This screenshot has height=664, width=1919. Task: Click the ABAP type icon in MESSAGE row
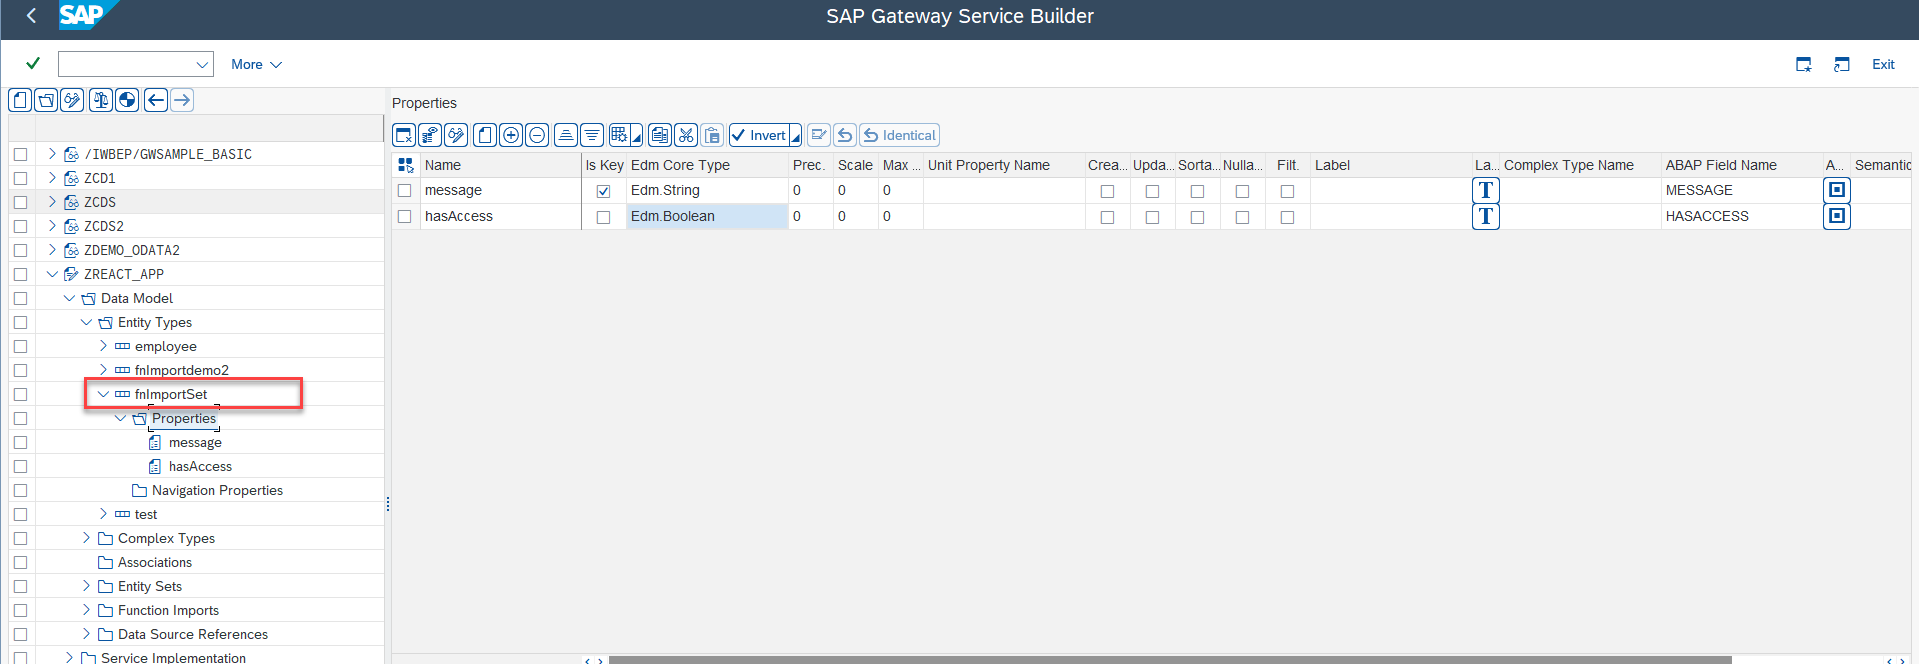click(1837, 190)
